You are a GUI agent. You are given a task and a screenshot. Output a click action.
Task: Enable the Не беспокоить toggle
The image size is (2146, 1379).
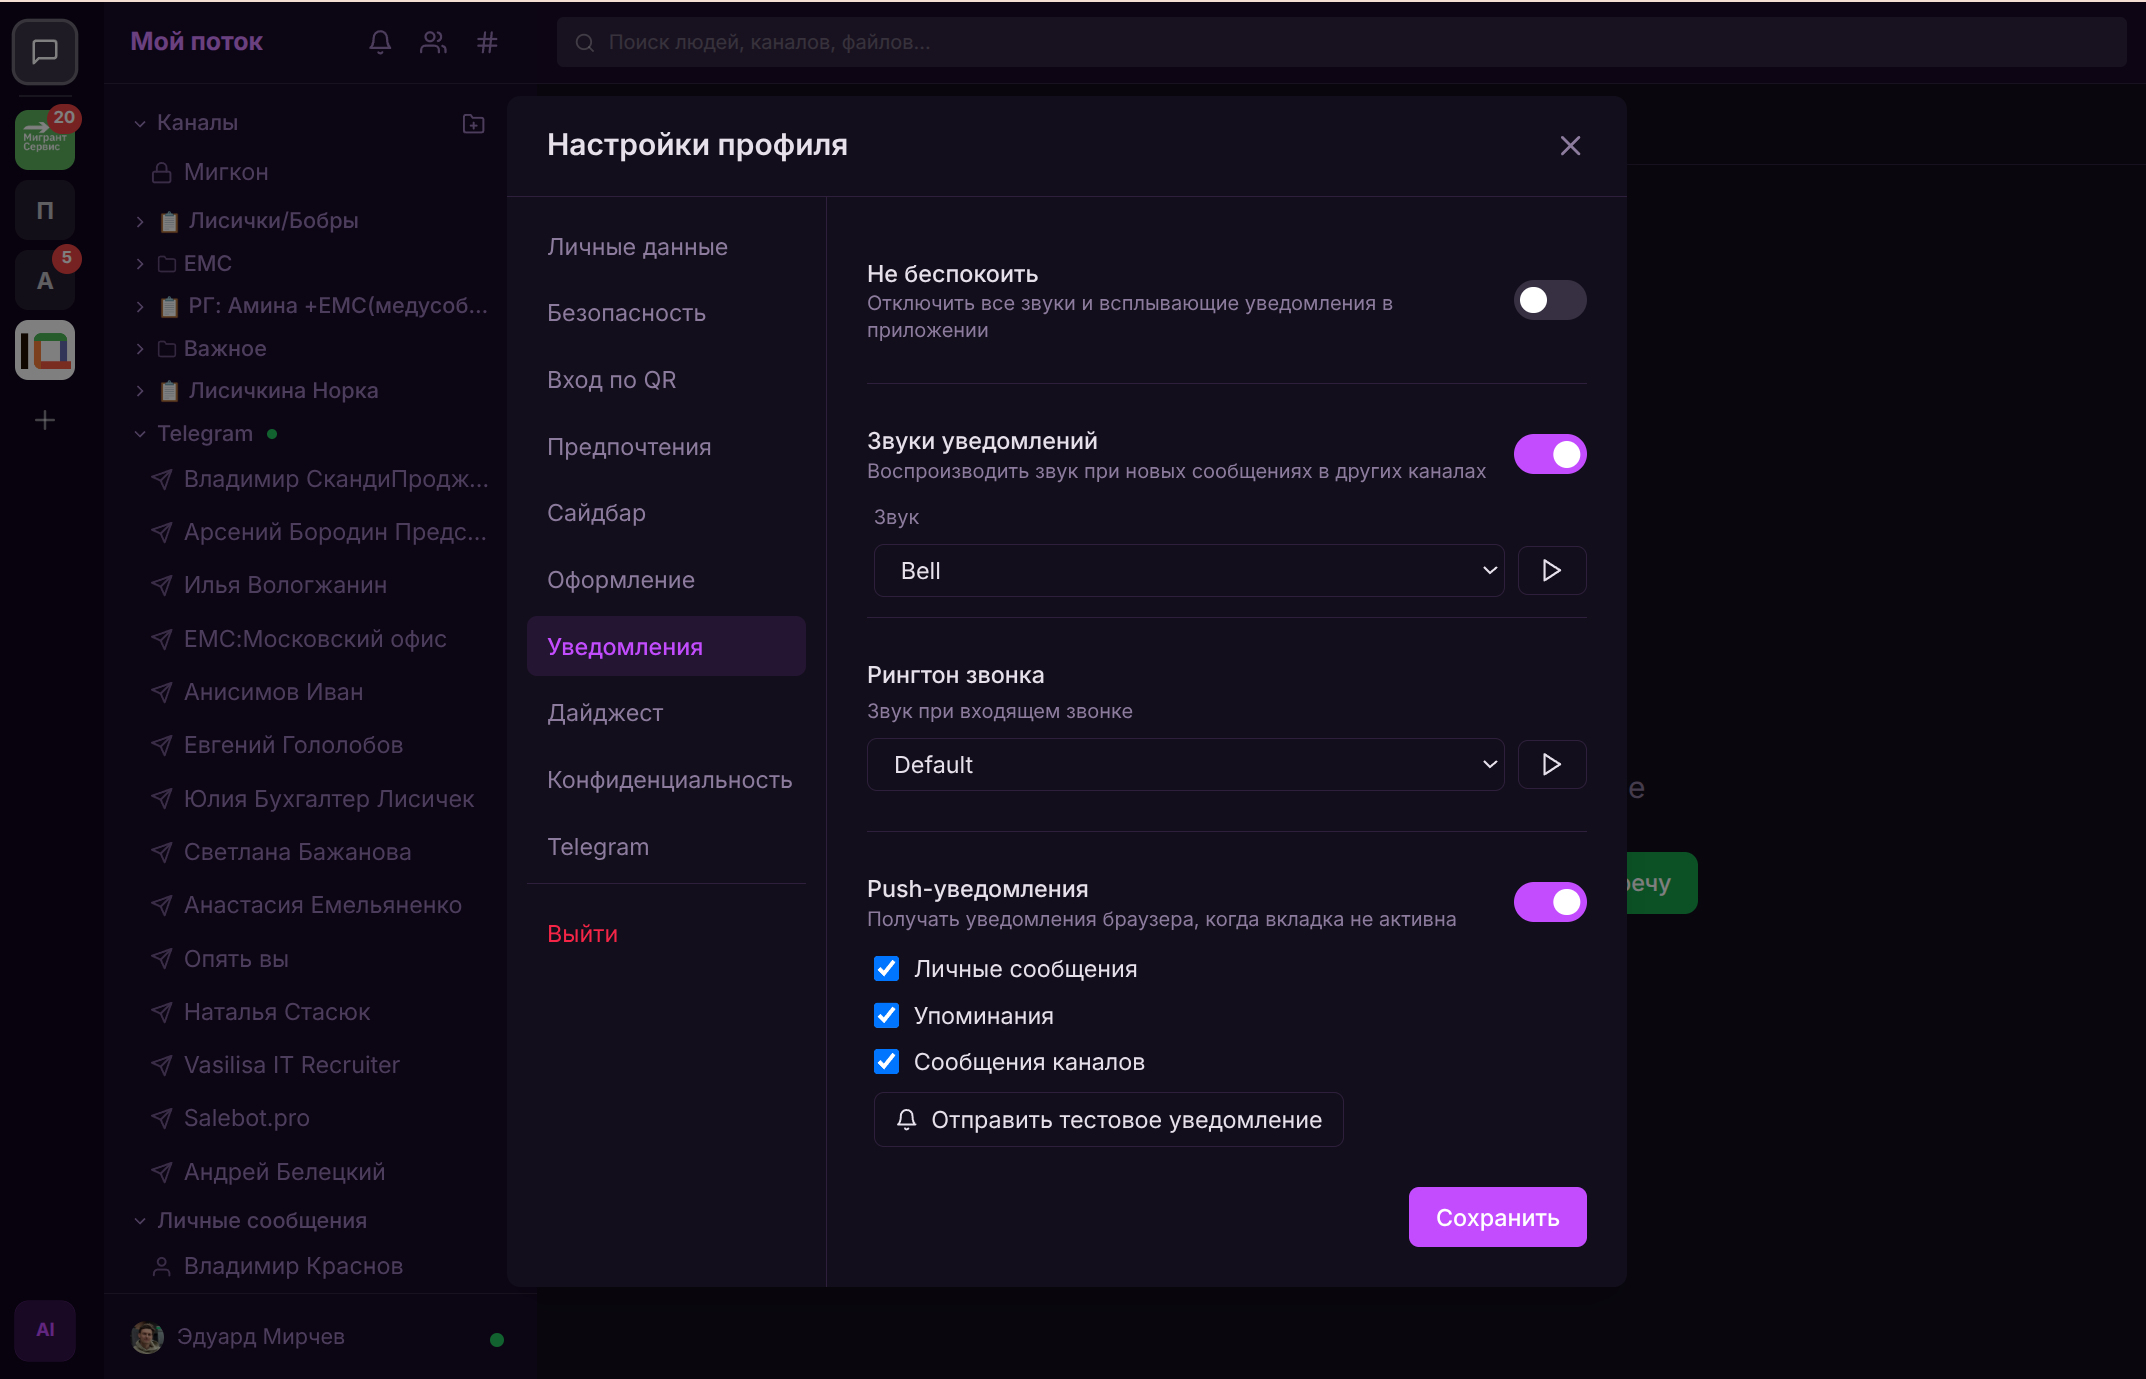click(x=1549, y=300)
